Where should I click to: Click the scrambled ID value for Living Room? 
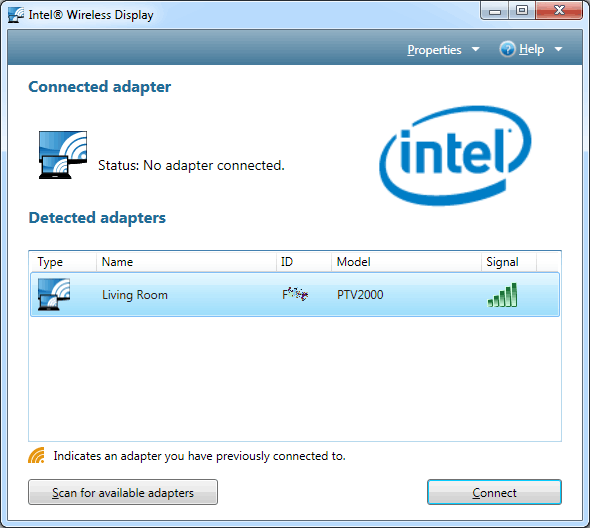tap(295, 294)
